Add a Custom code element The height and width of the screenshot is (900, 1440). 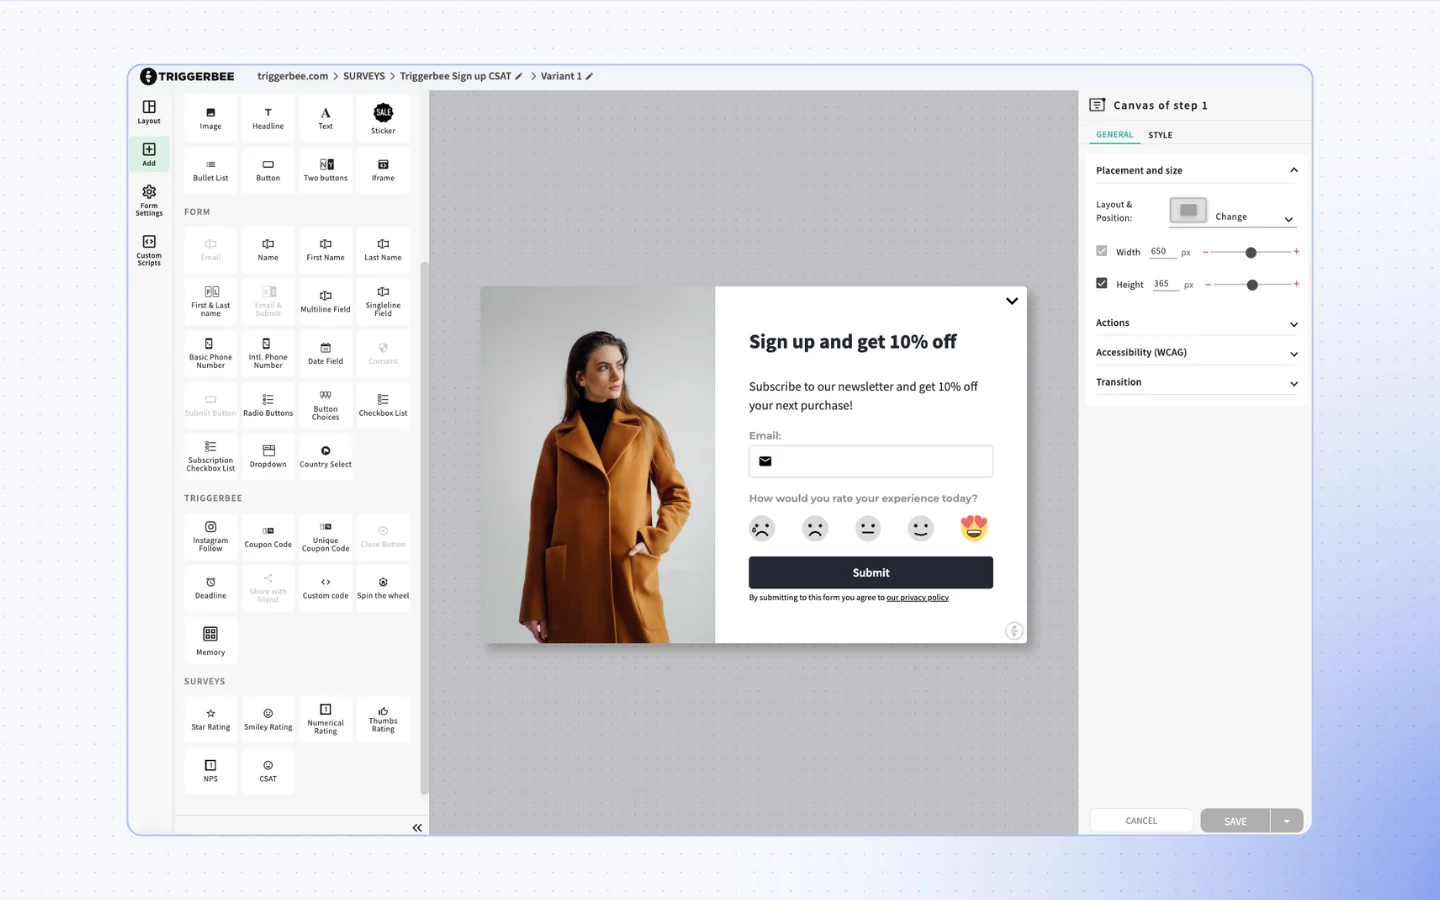coord(326,588)
